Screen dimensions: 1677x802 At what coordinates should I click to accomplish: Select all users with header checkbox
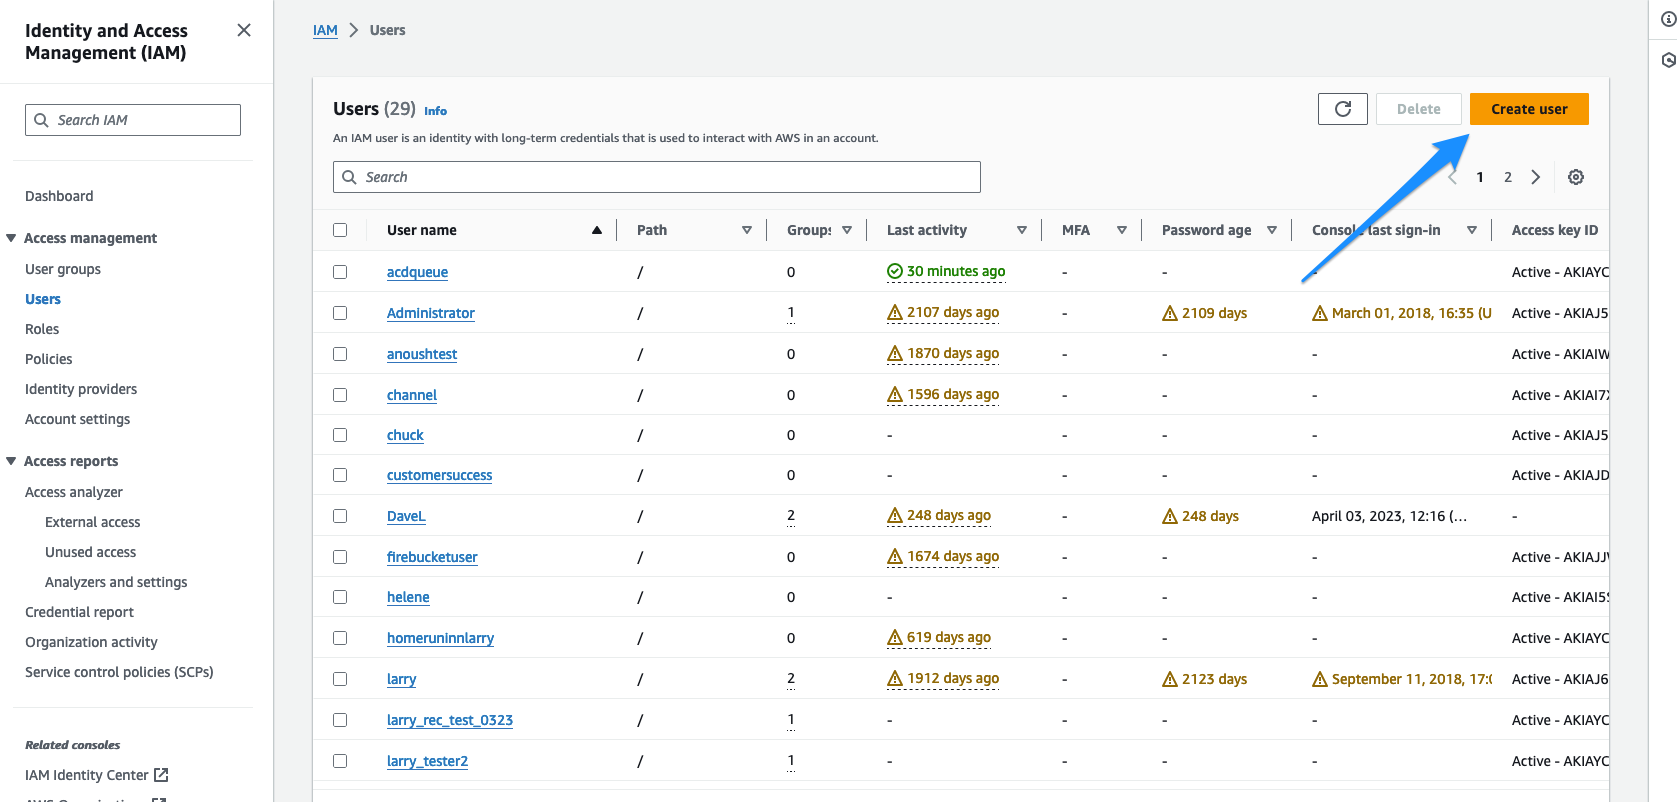coord(340,230)
